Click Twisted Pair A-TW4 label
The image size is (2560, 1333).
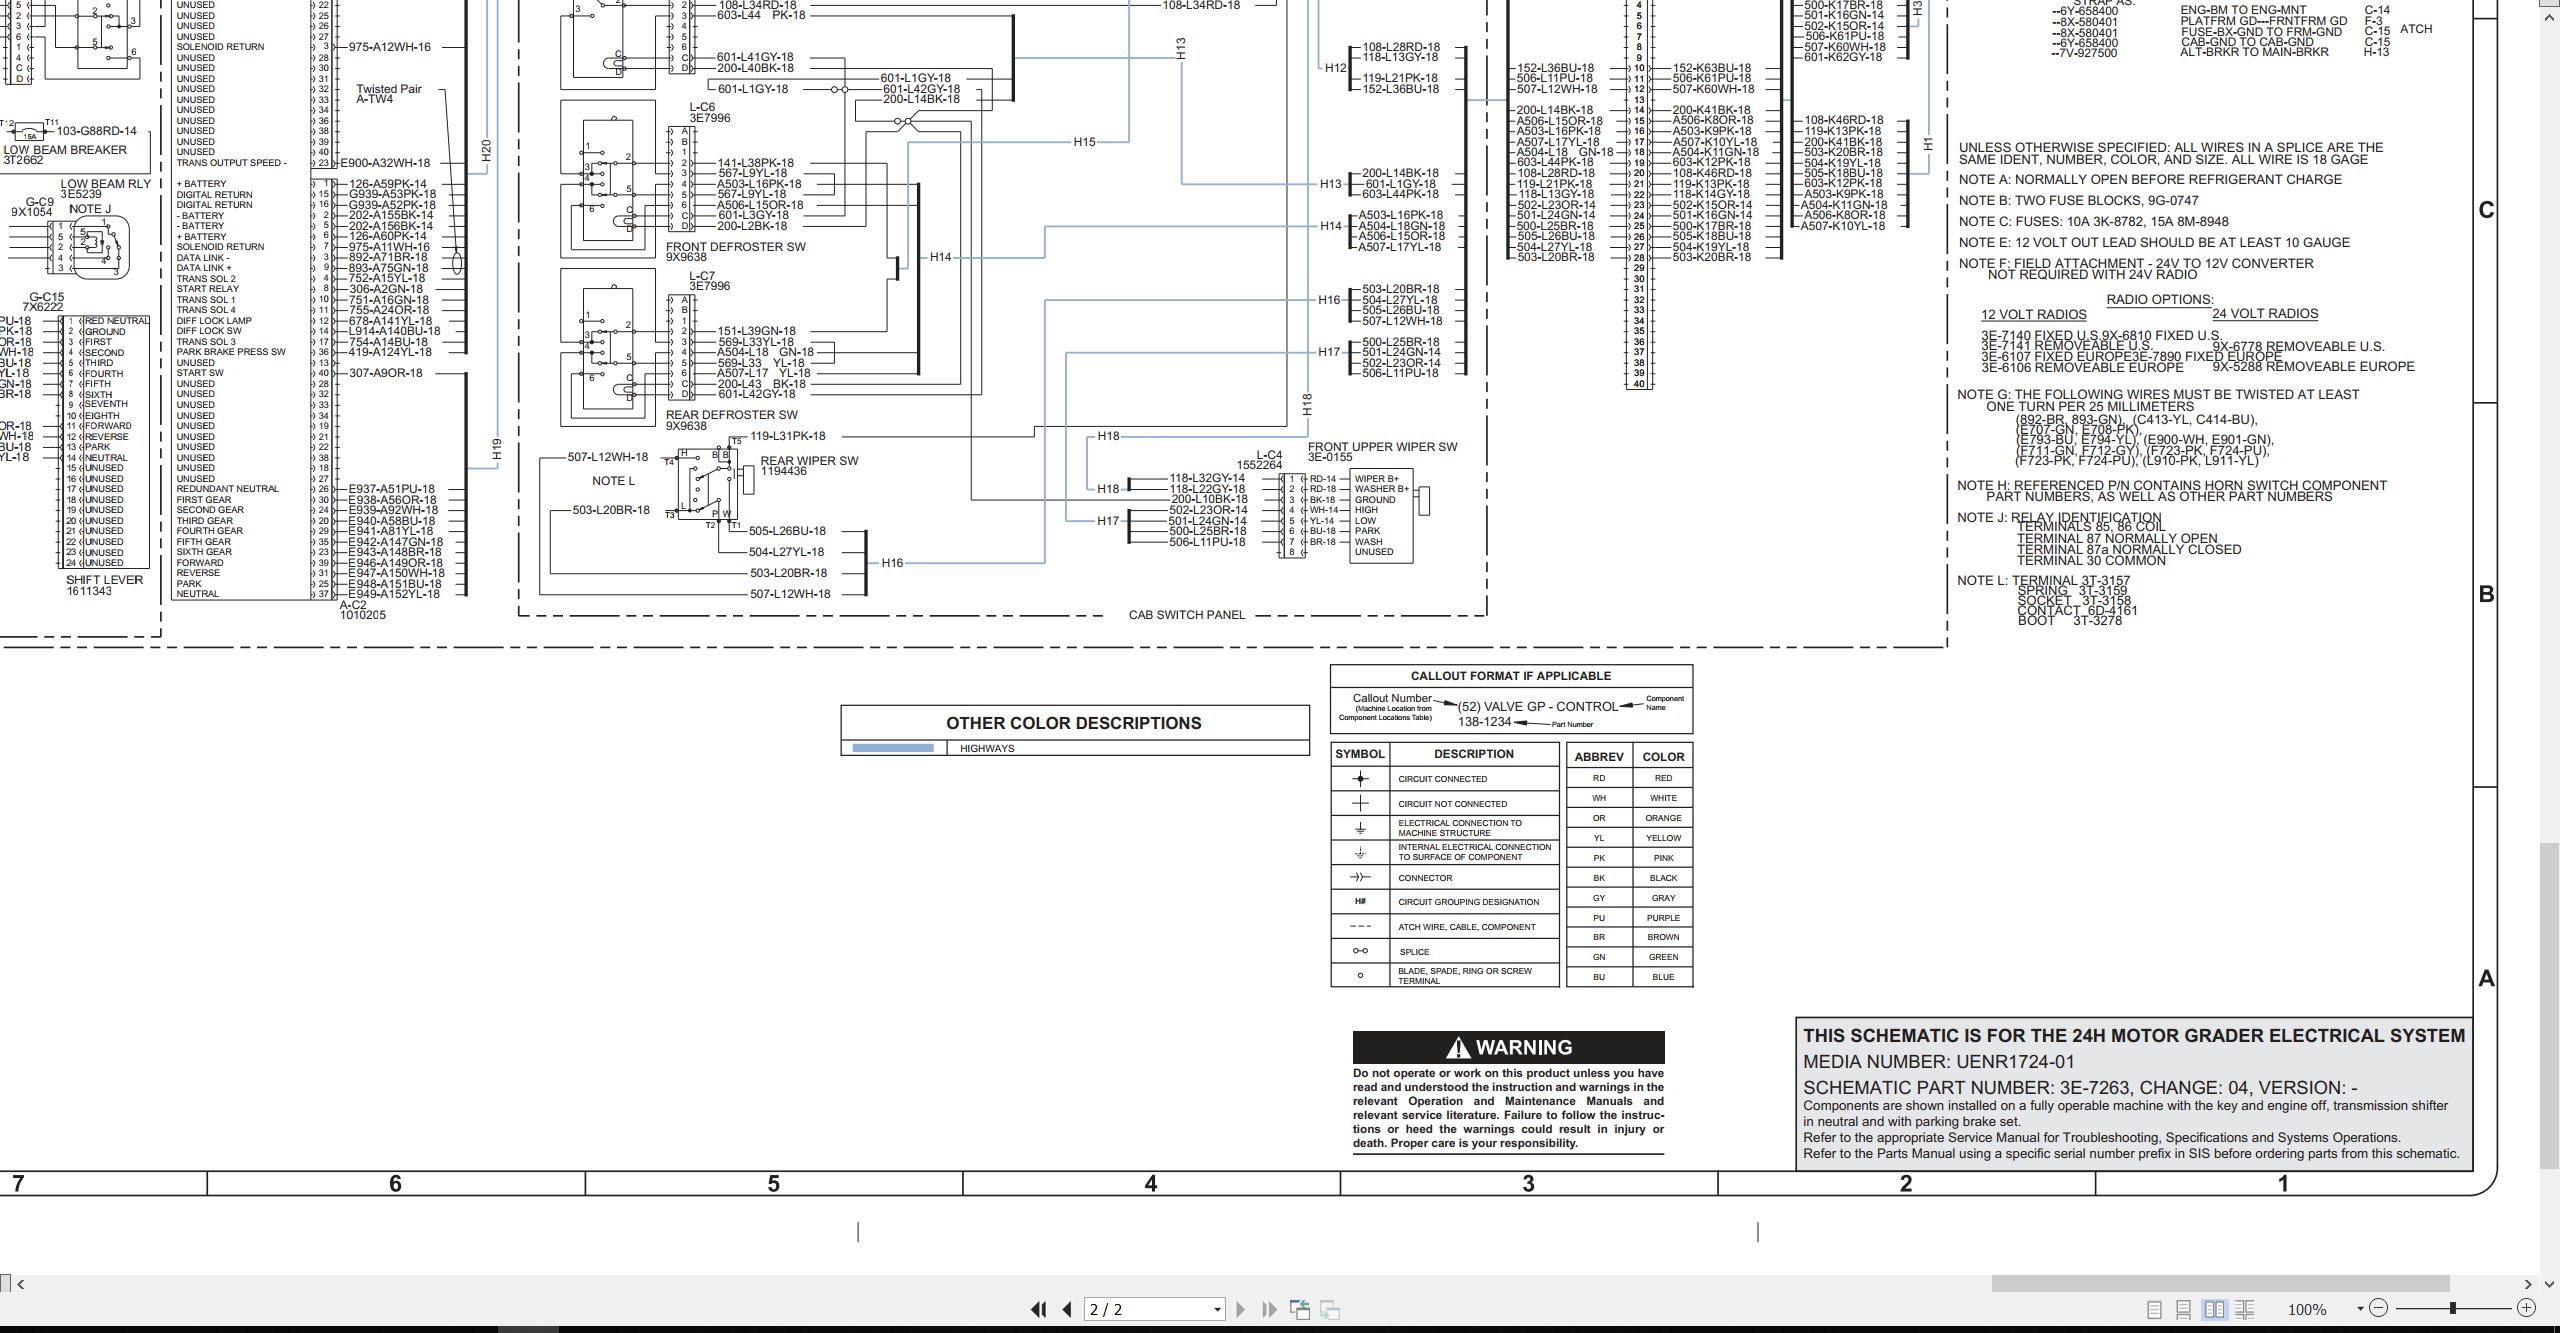click(389, 94)
